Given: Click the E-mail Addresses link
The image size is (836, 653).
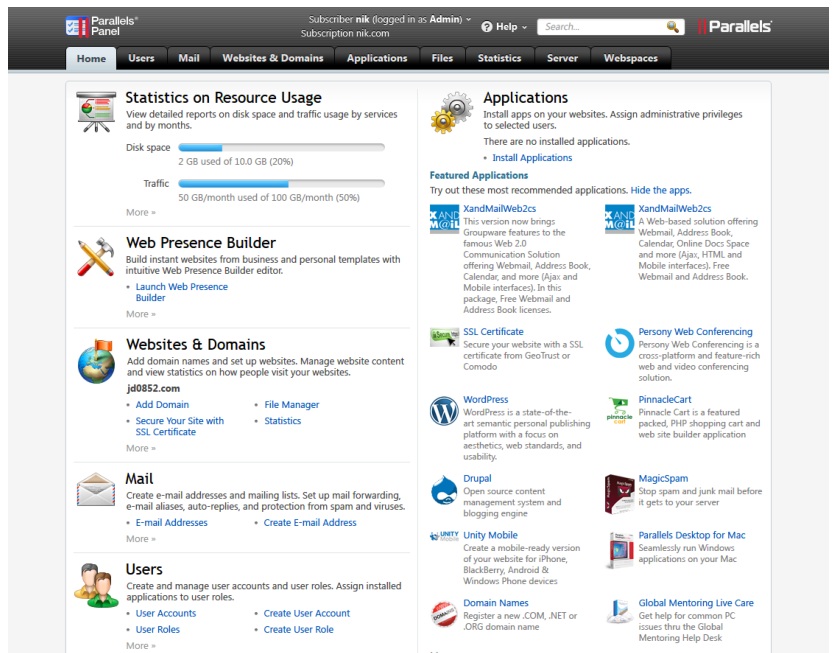Looking at the screenshot, I should tap(171, 522).
